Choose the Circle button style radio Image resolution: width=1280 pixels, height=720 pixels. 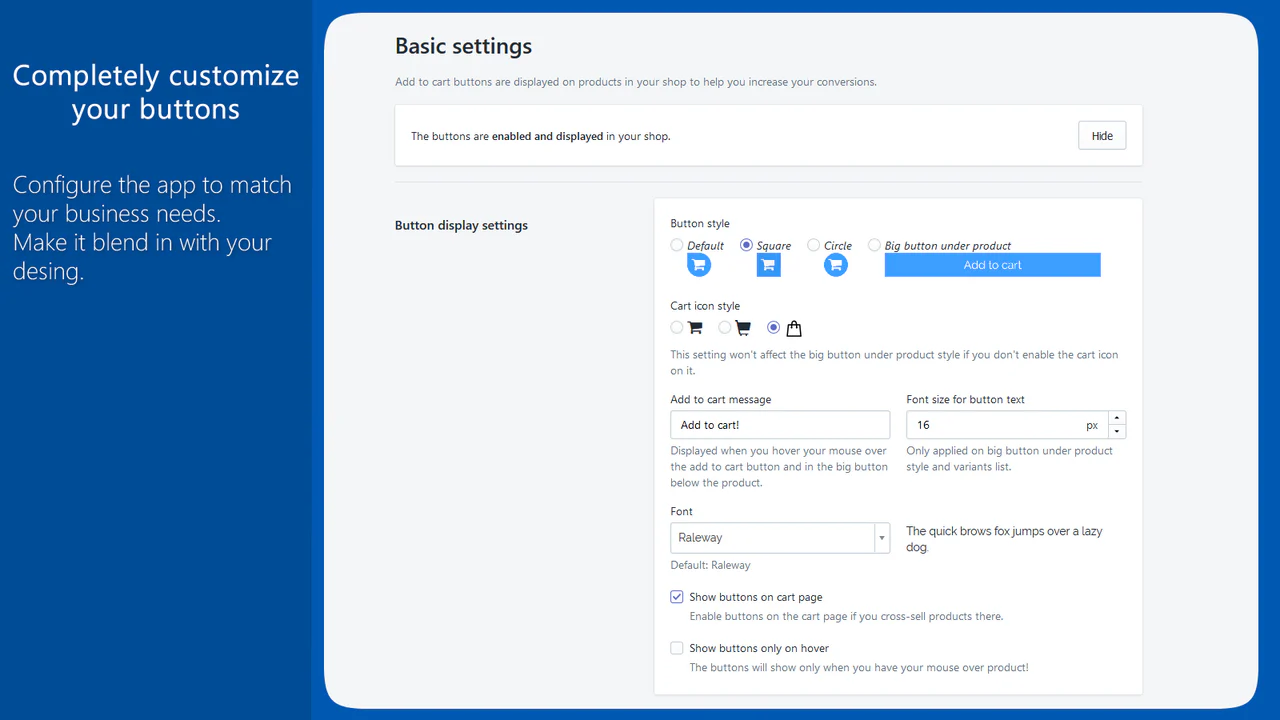[814, 245]
